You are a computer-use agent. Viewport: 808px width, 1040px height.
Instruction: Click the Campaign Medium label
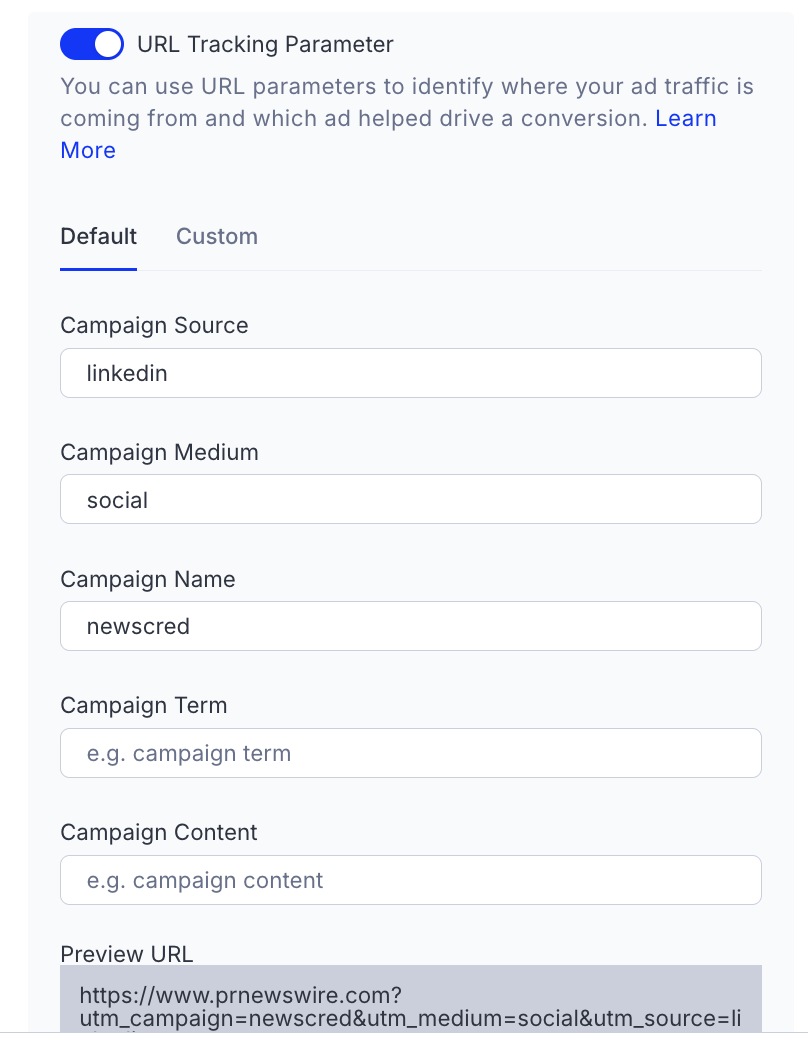[x=159, y=452]
